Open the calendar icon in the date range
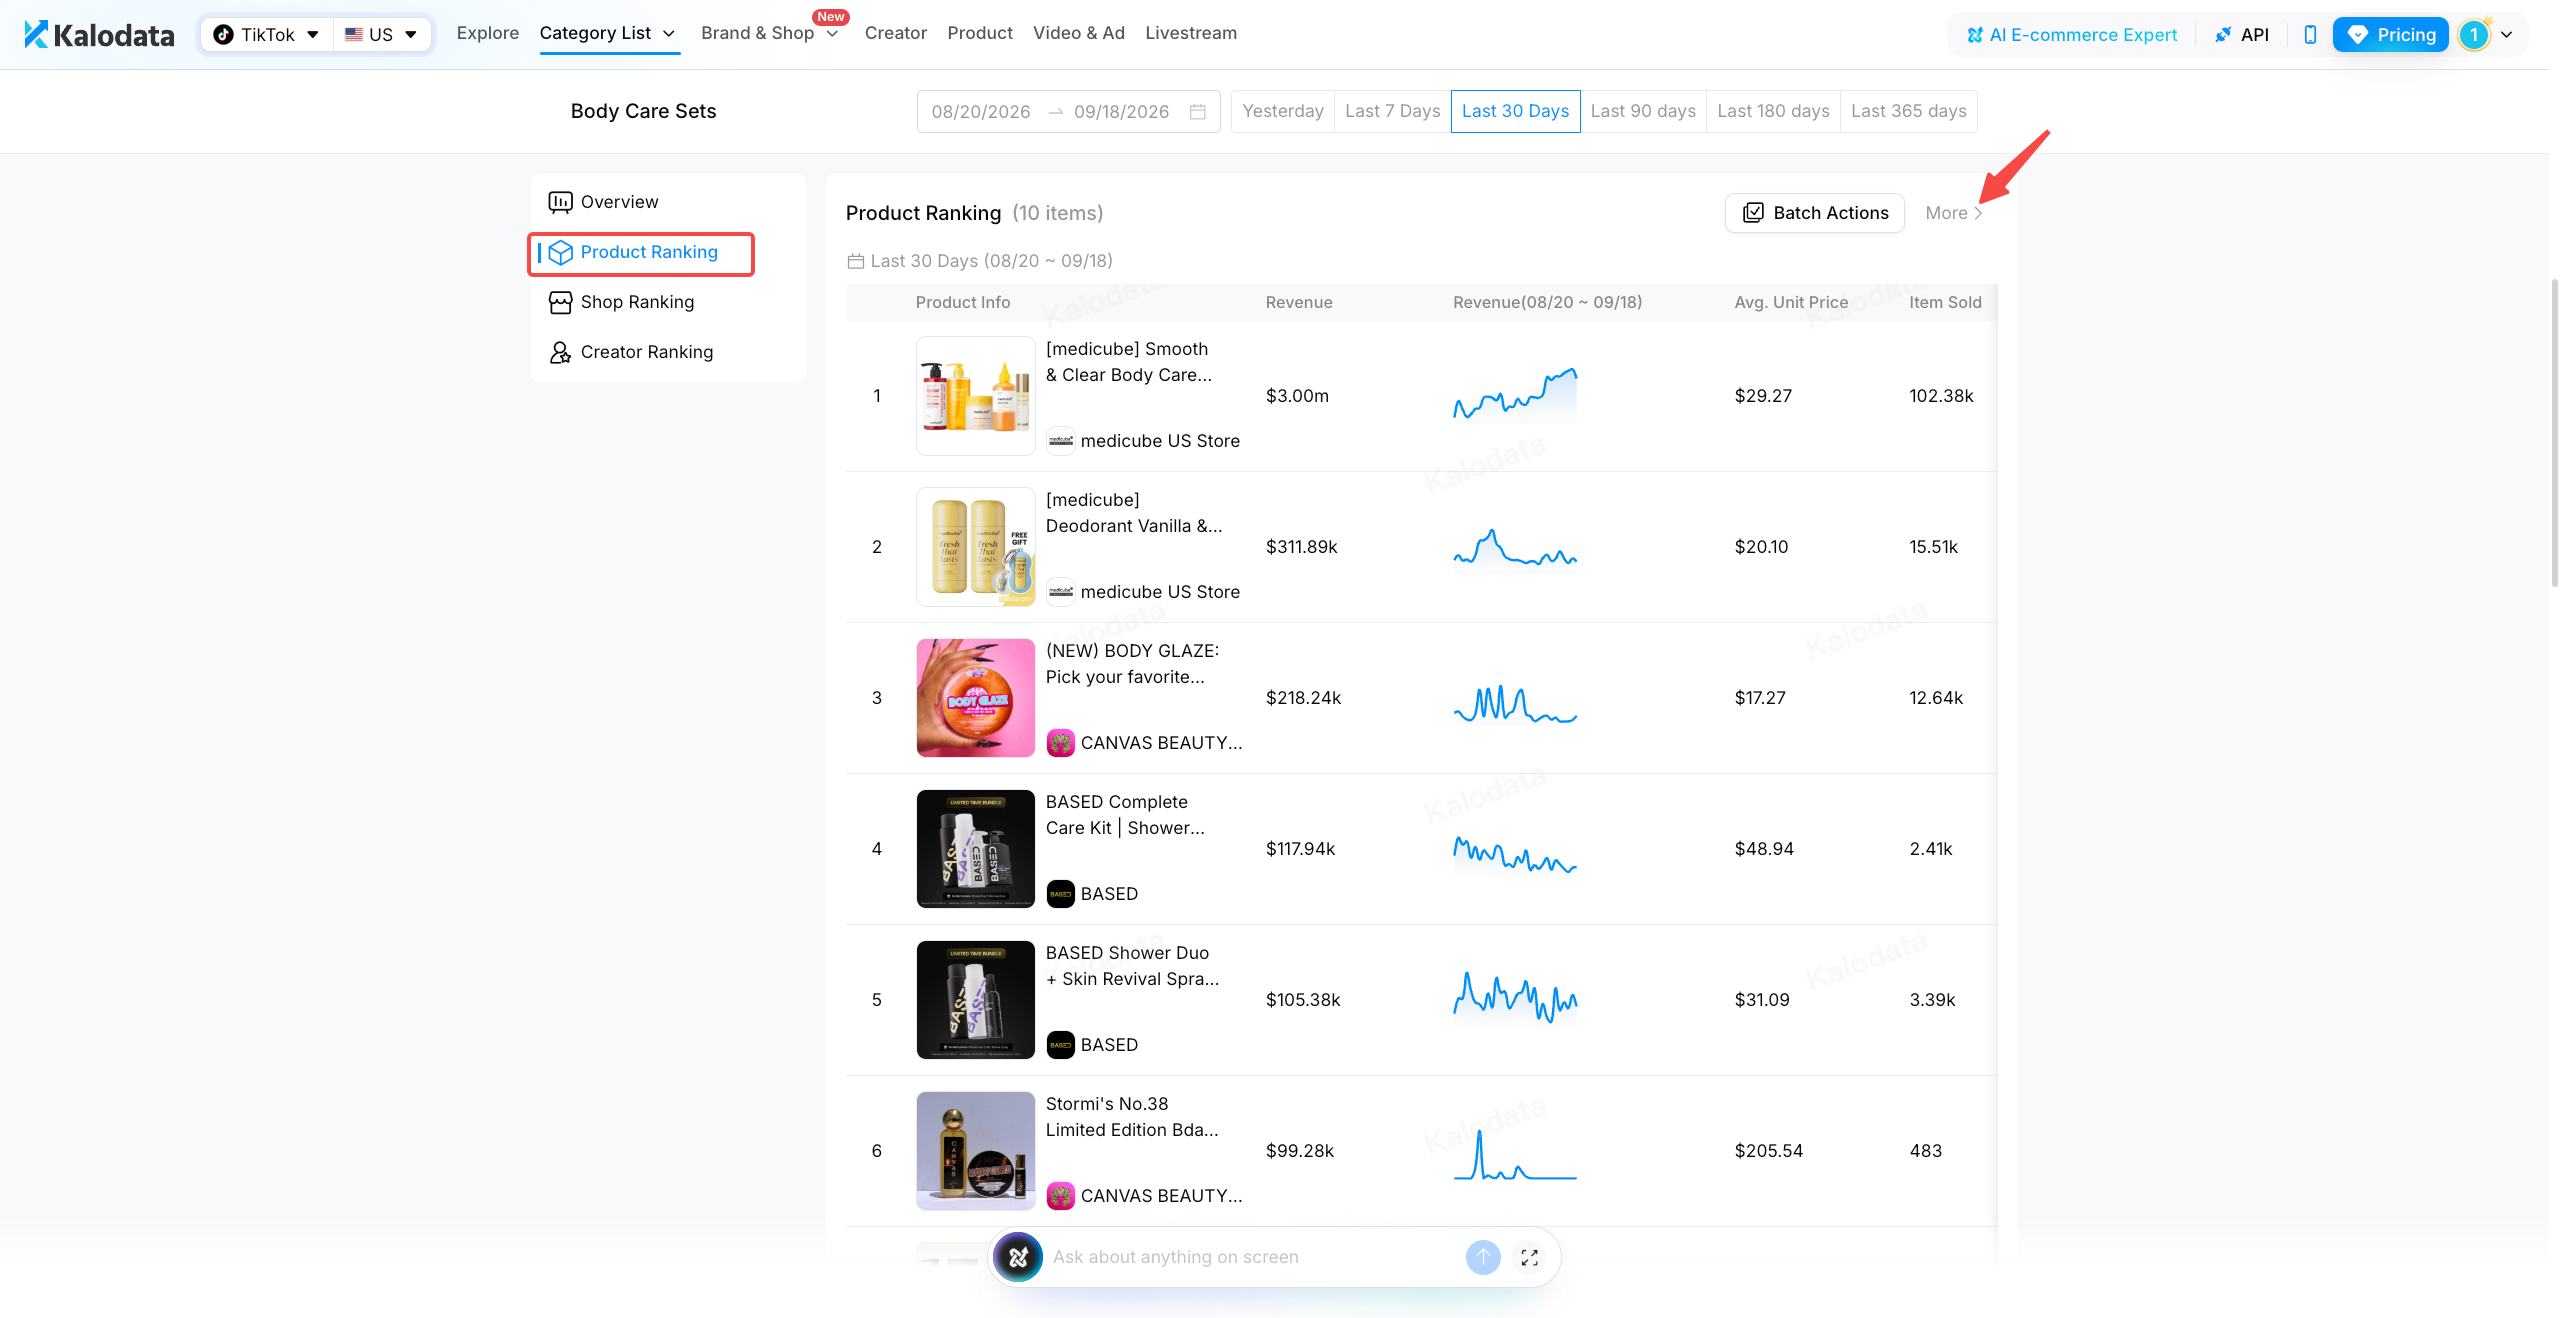Image resolution: width=2560 pixels, height=1318 pixels. (x=1197, y=111)
